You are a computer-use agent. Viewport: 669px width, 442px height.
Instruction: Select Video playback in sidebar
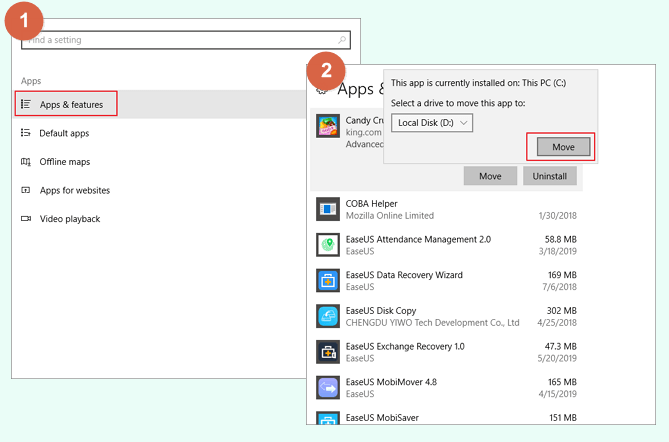click(69, 219)
